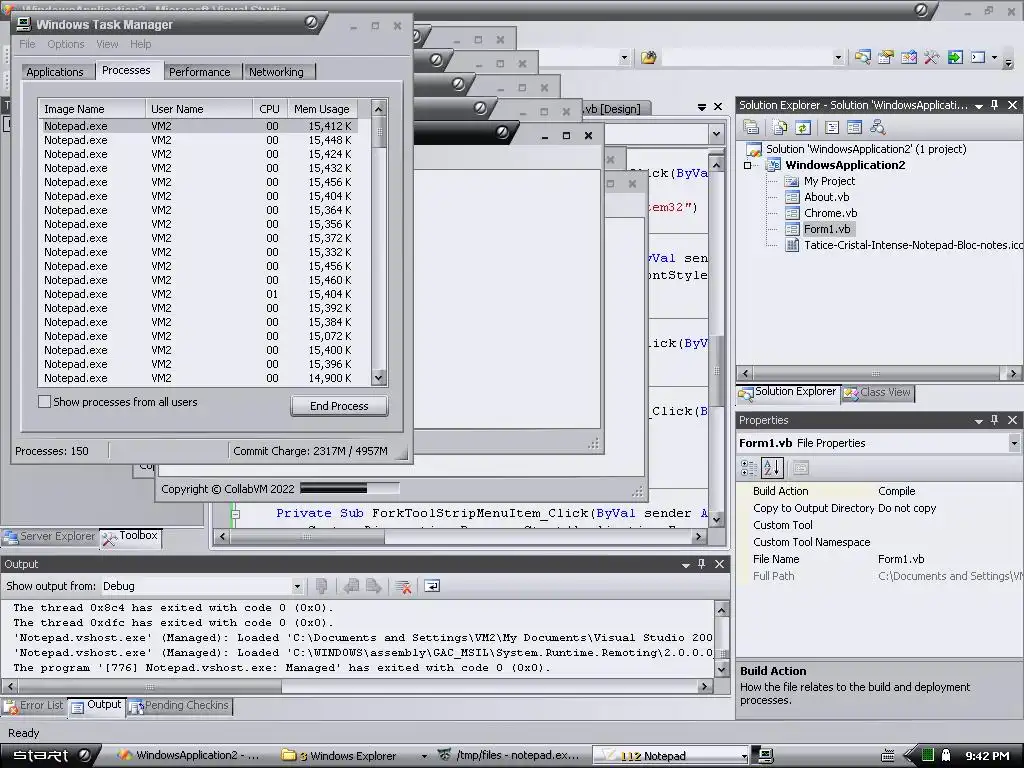Image resolution: width=1024 pixels, height=768 pixels.
Task: Open the Show output from Debug dropdown
Action: click(297, 586)
